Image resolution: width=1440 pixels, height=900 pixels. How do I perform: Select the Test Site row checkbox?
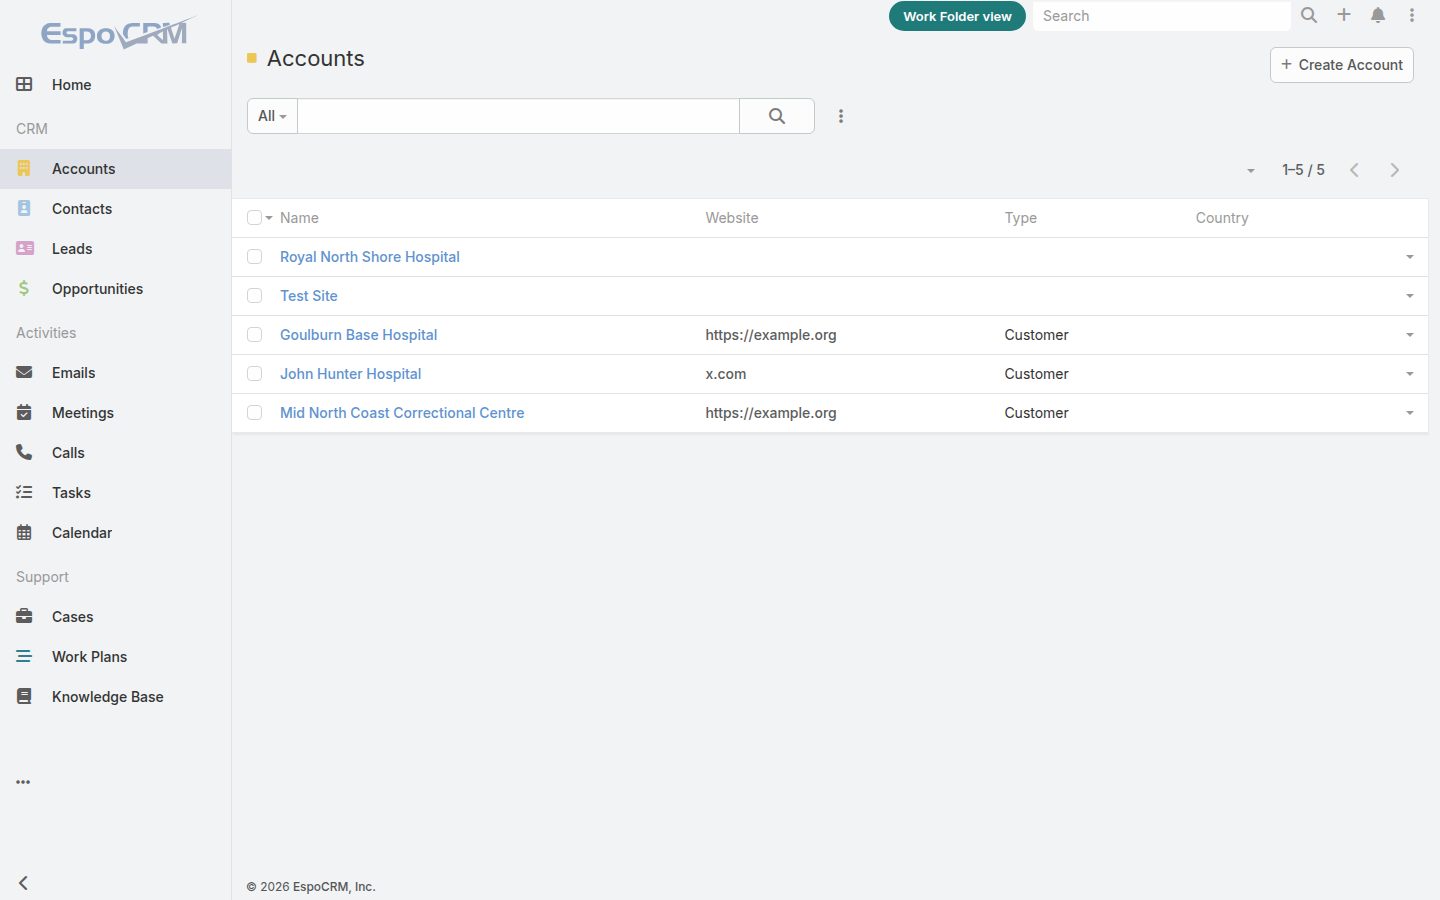(x=254, y=295)
